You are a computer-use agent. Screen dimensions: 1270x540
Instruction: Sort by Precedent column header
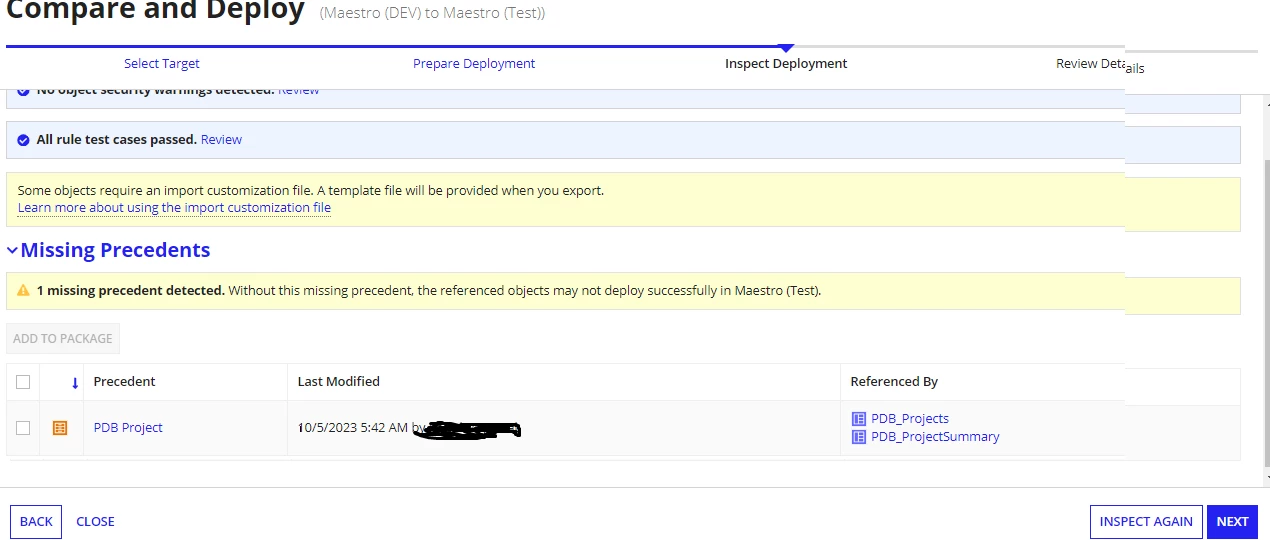(125, 382)
